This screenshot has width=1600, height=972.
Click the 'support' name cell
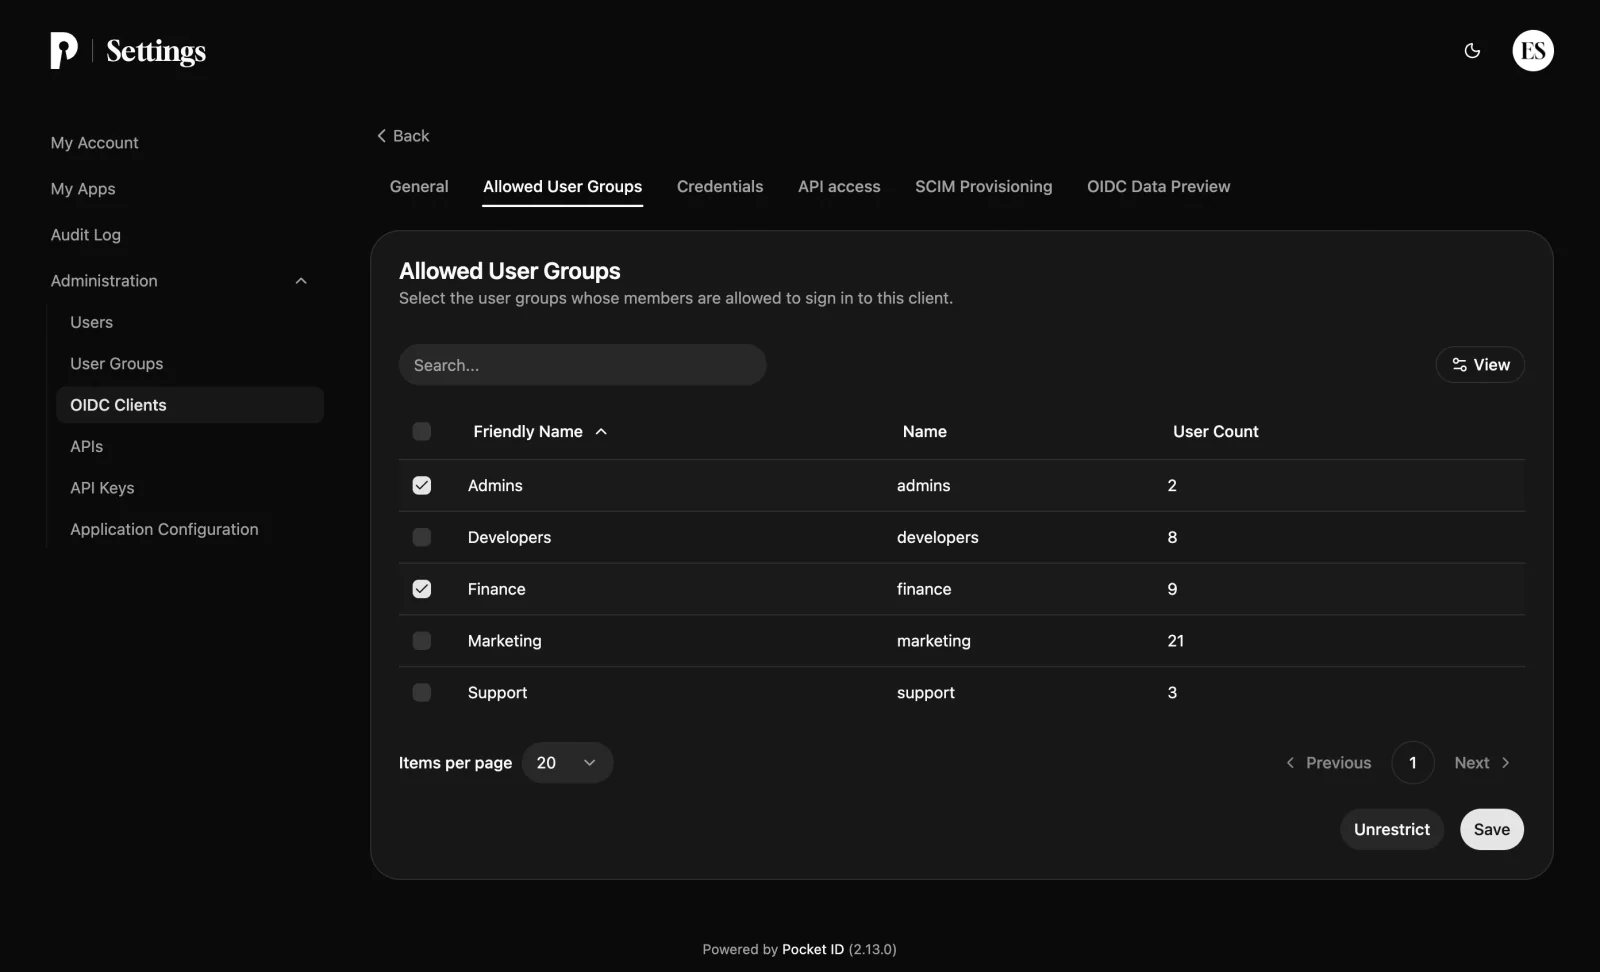point(925,693)
